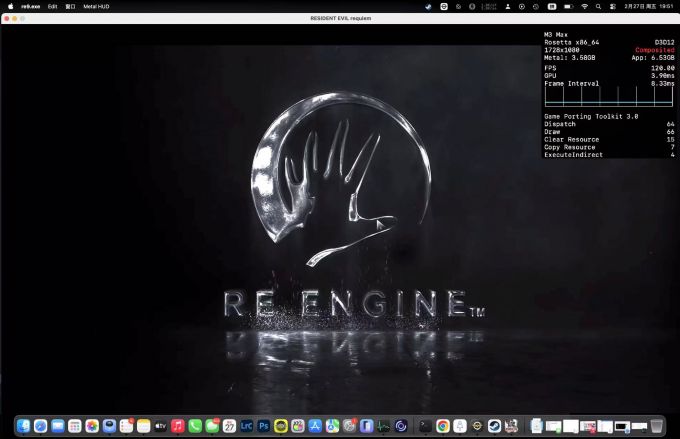Open the Reminders app with red badge
680x439 pixels.
[126, 426]
